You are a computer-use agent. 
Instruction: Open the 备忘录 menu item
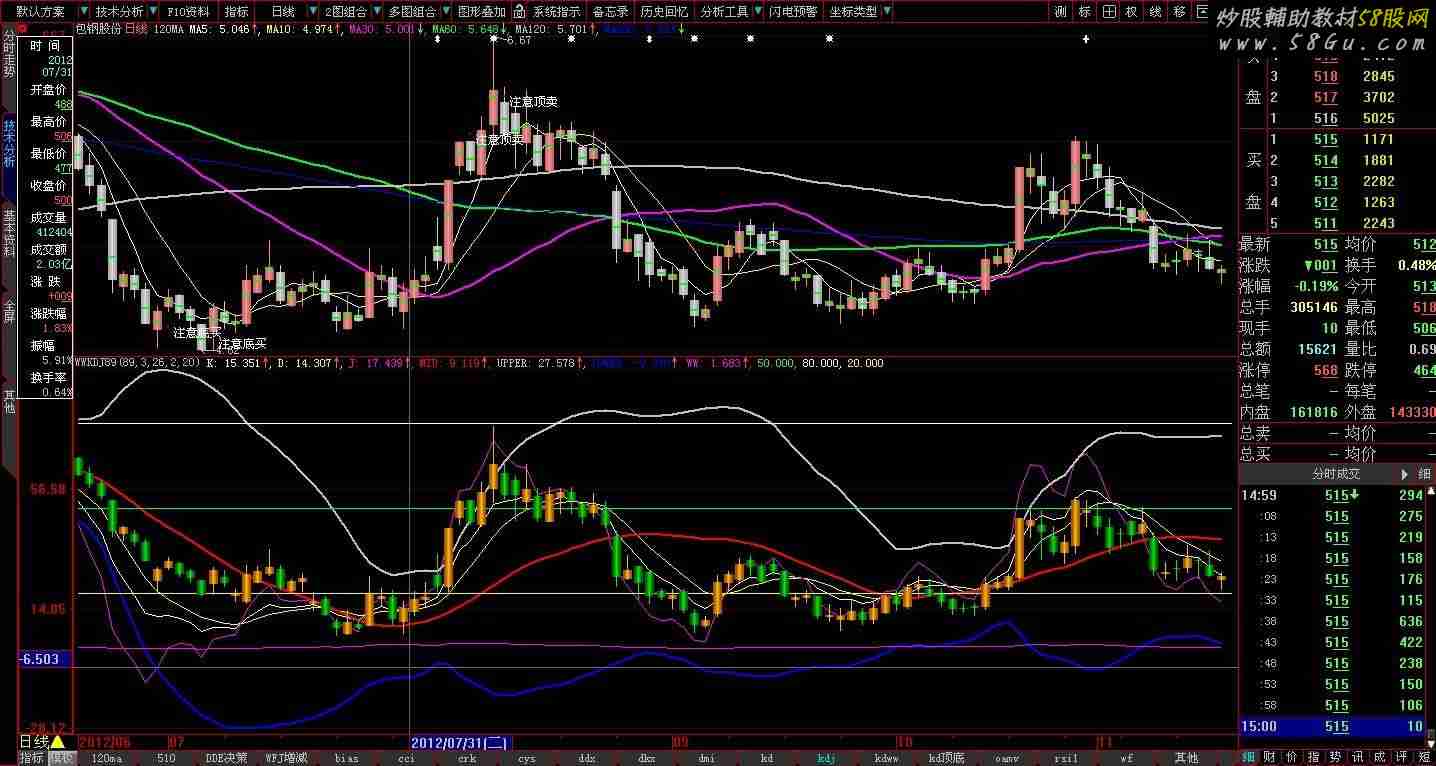tap(610, 11)
